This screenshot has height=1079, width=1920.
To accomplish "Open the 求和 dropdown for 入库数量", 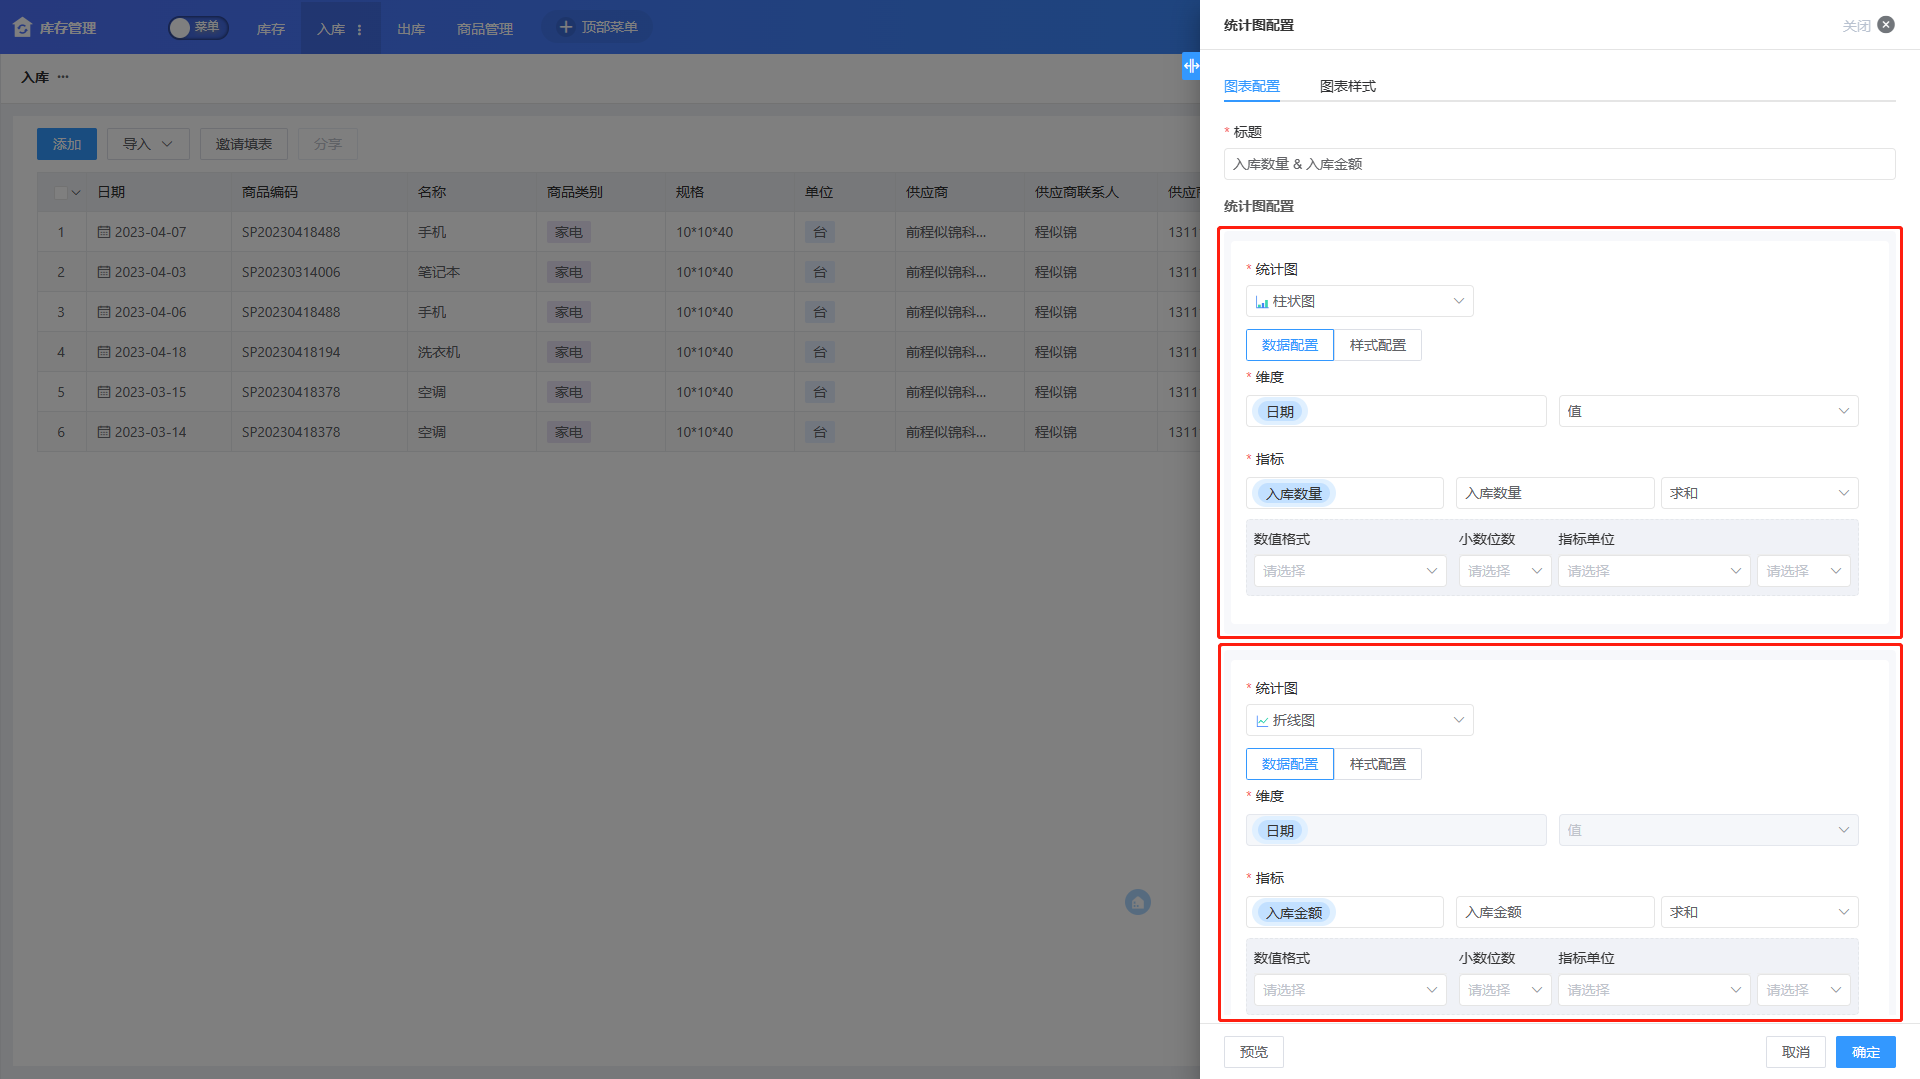I will (1760, 493).
